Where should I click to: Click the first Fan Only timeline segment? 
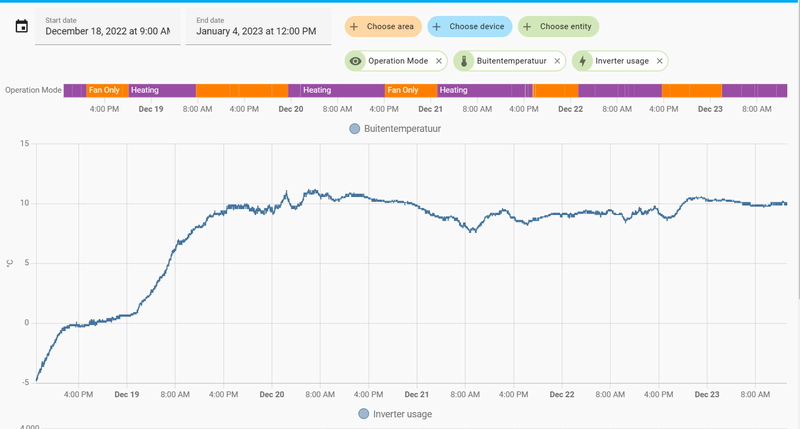click(105, 90)
